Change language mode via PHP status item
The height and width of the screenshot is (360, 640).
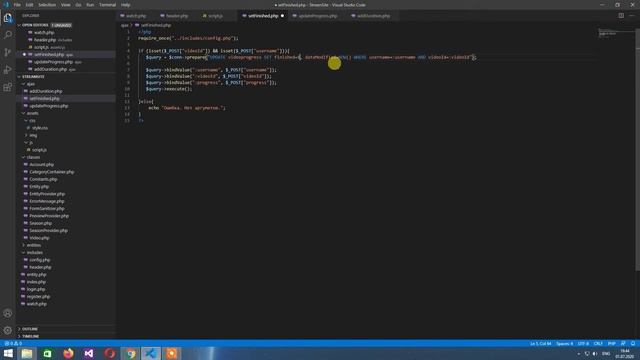coord(611,344)
